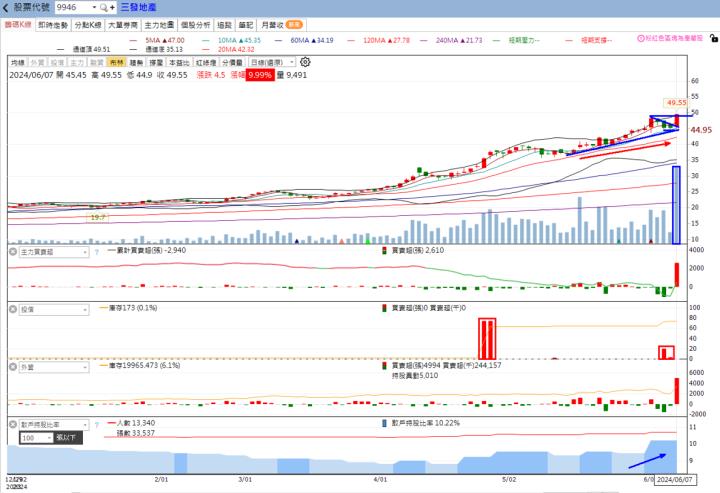Switch to the 月營收 tab
The width and height of the screenshot is (720, 493).
(x=281, y=25)
